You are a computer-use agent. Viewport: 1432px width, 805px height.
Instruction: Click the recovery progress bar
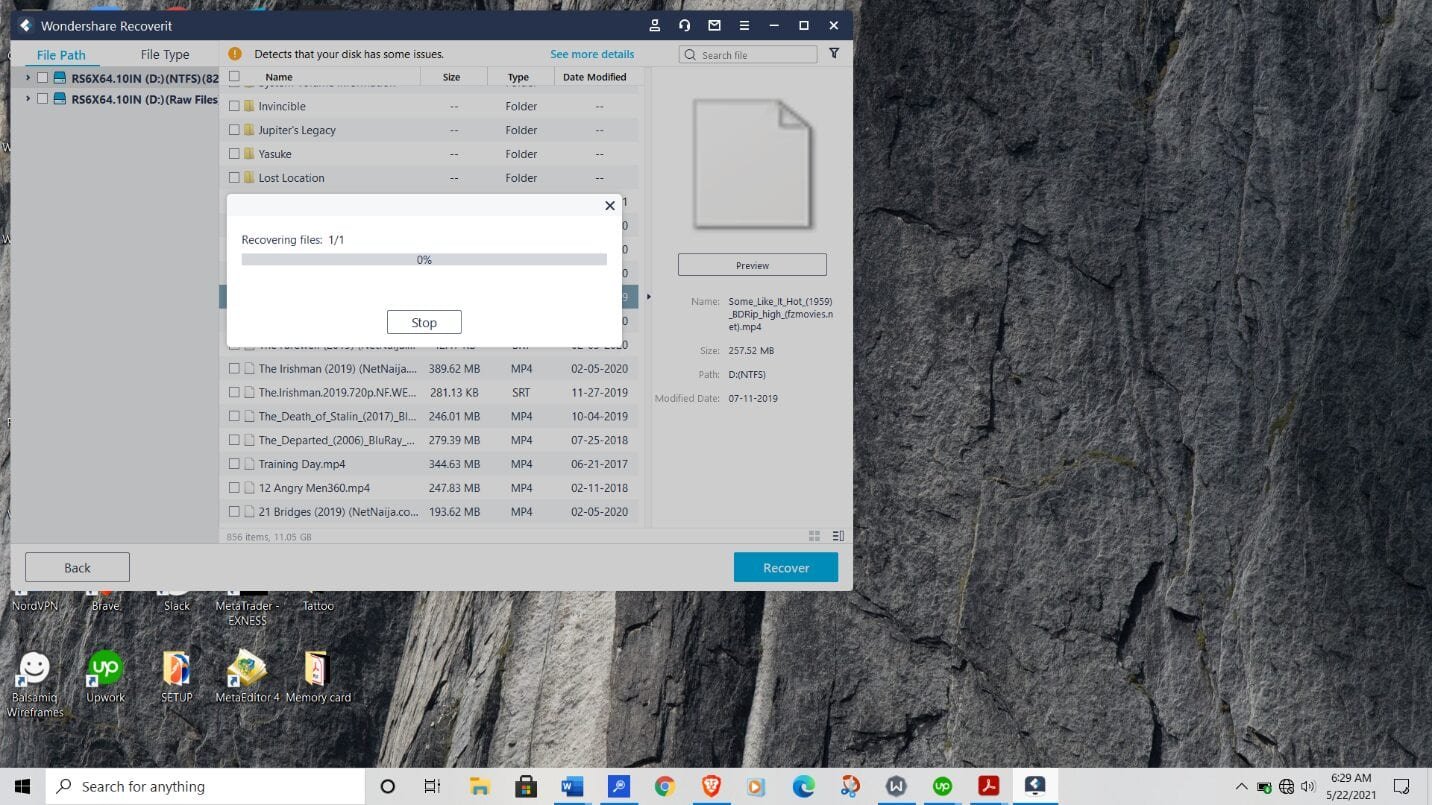pyautogui.click(x=424, y=260)
